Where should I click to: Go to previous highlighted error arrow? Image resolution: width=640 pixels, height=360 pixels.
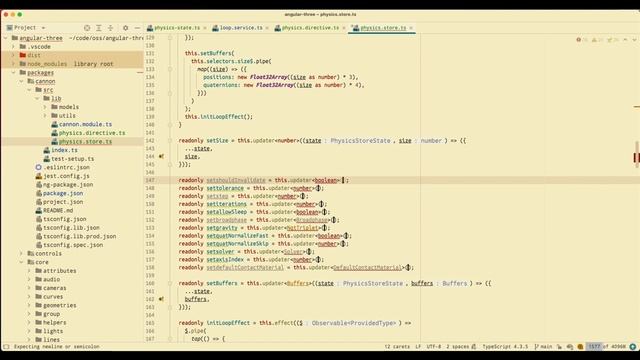tap(625, 40)
